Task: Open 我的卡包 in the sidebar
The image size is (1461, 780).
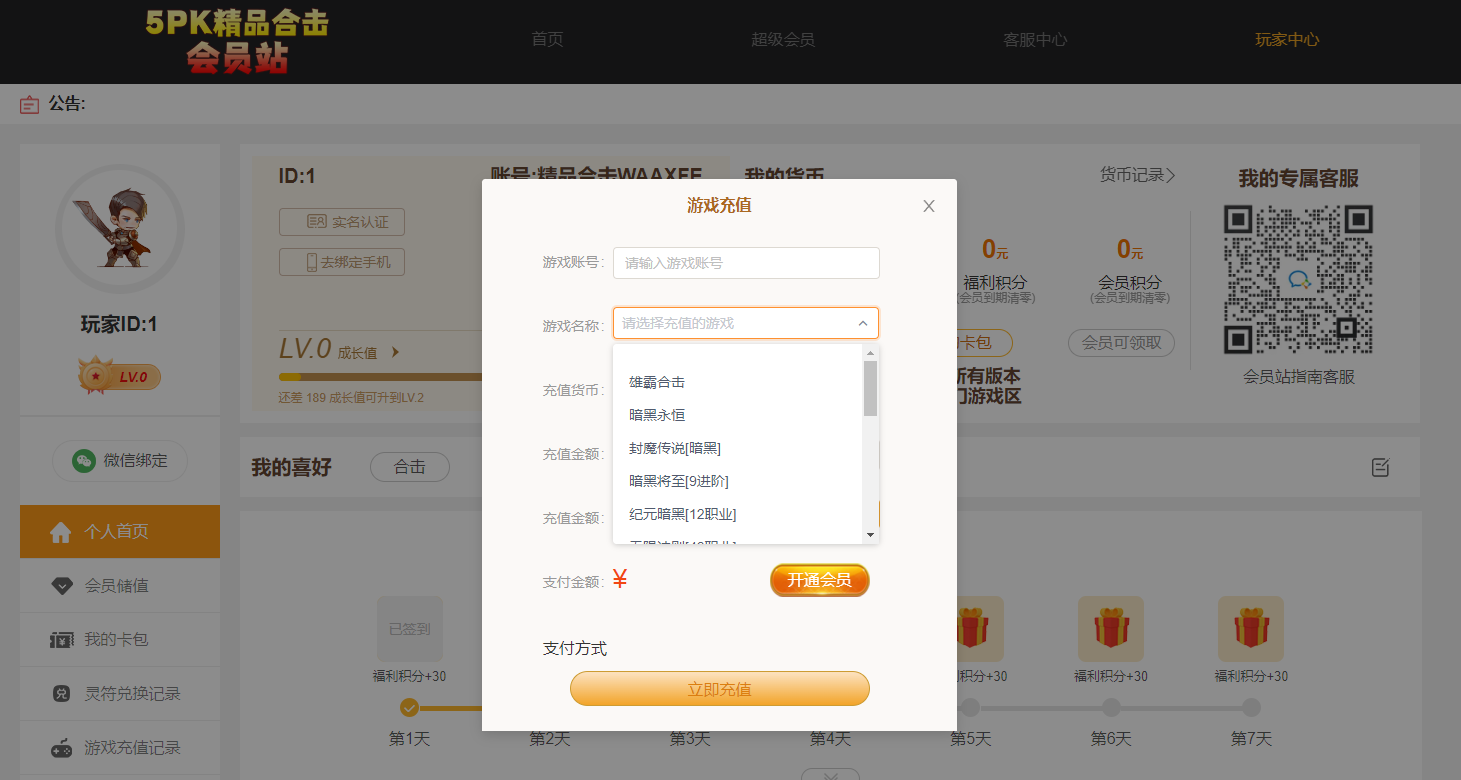Action: tap(116, 640)
